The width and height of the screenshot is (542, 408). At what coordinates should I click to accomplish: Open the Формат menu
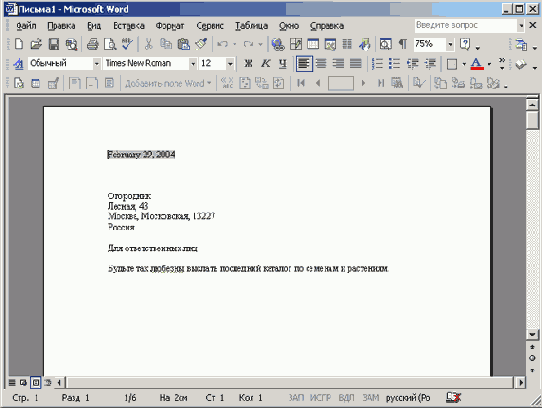click(x=170, y=26)
